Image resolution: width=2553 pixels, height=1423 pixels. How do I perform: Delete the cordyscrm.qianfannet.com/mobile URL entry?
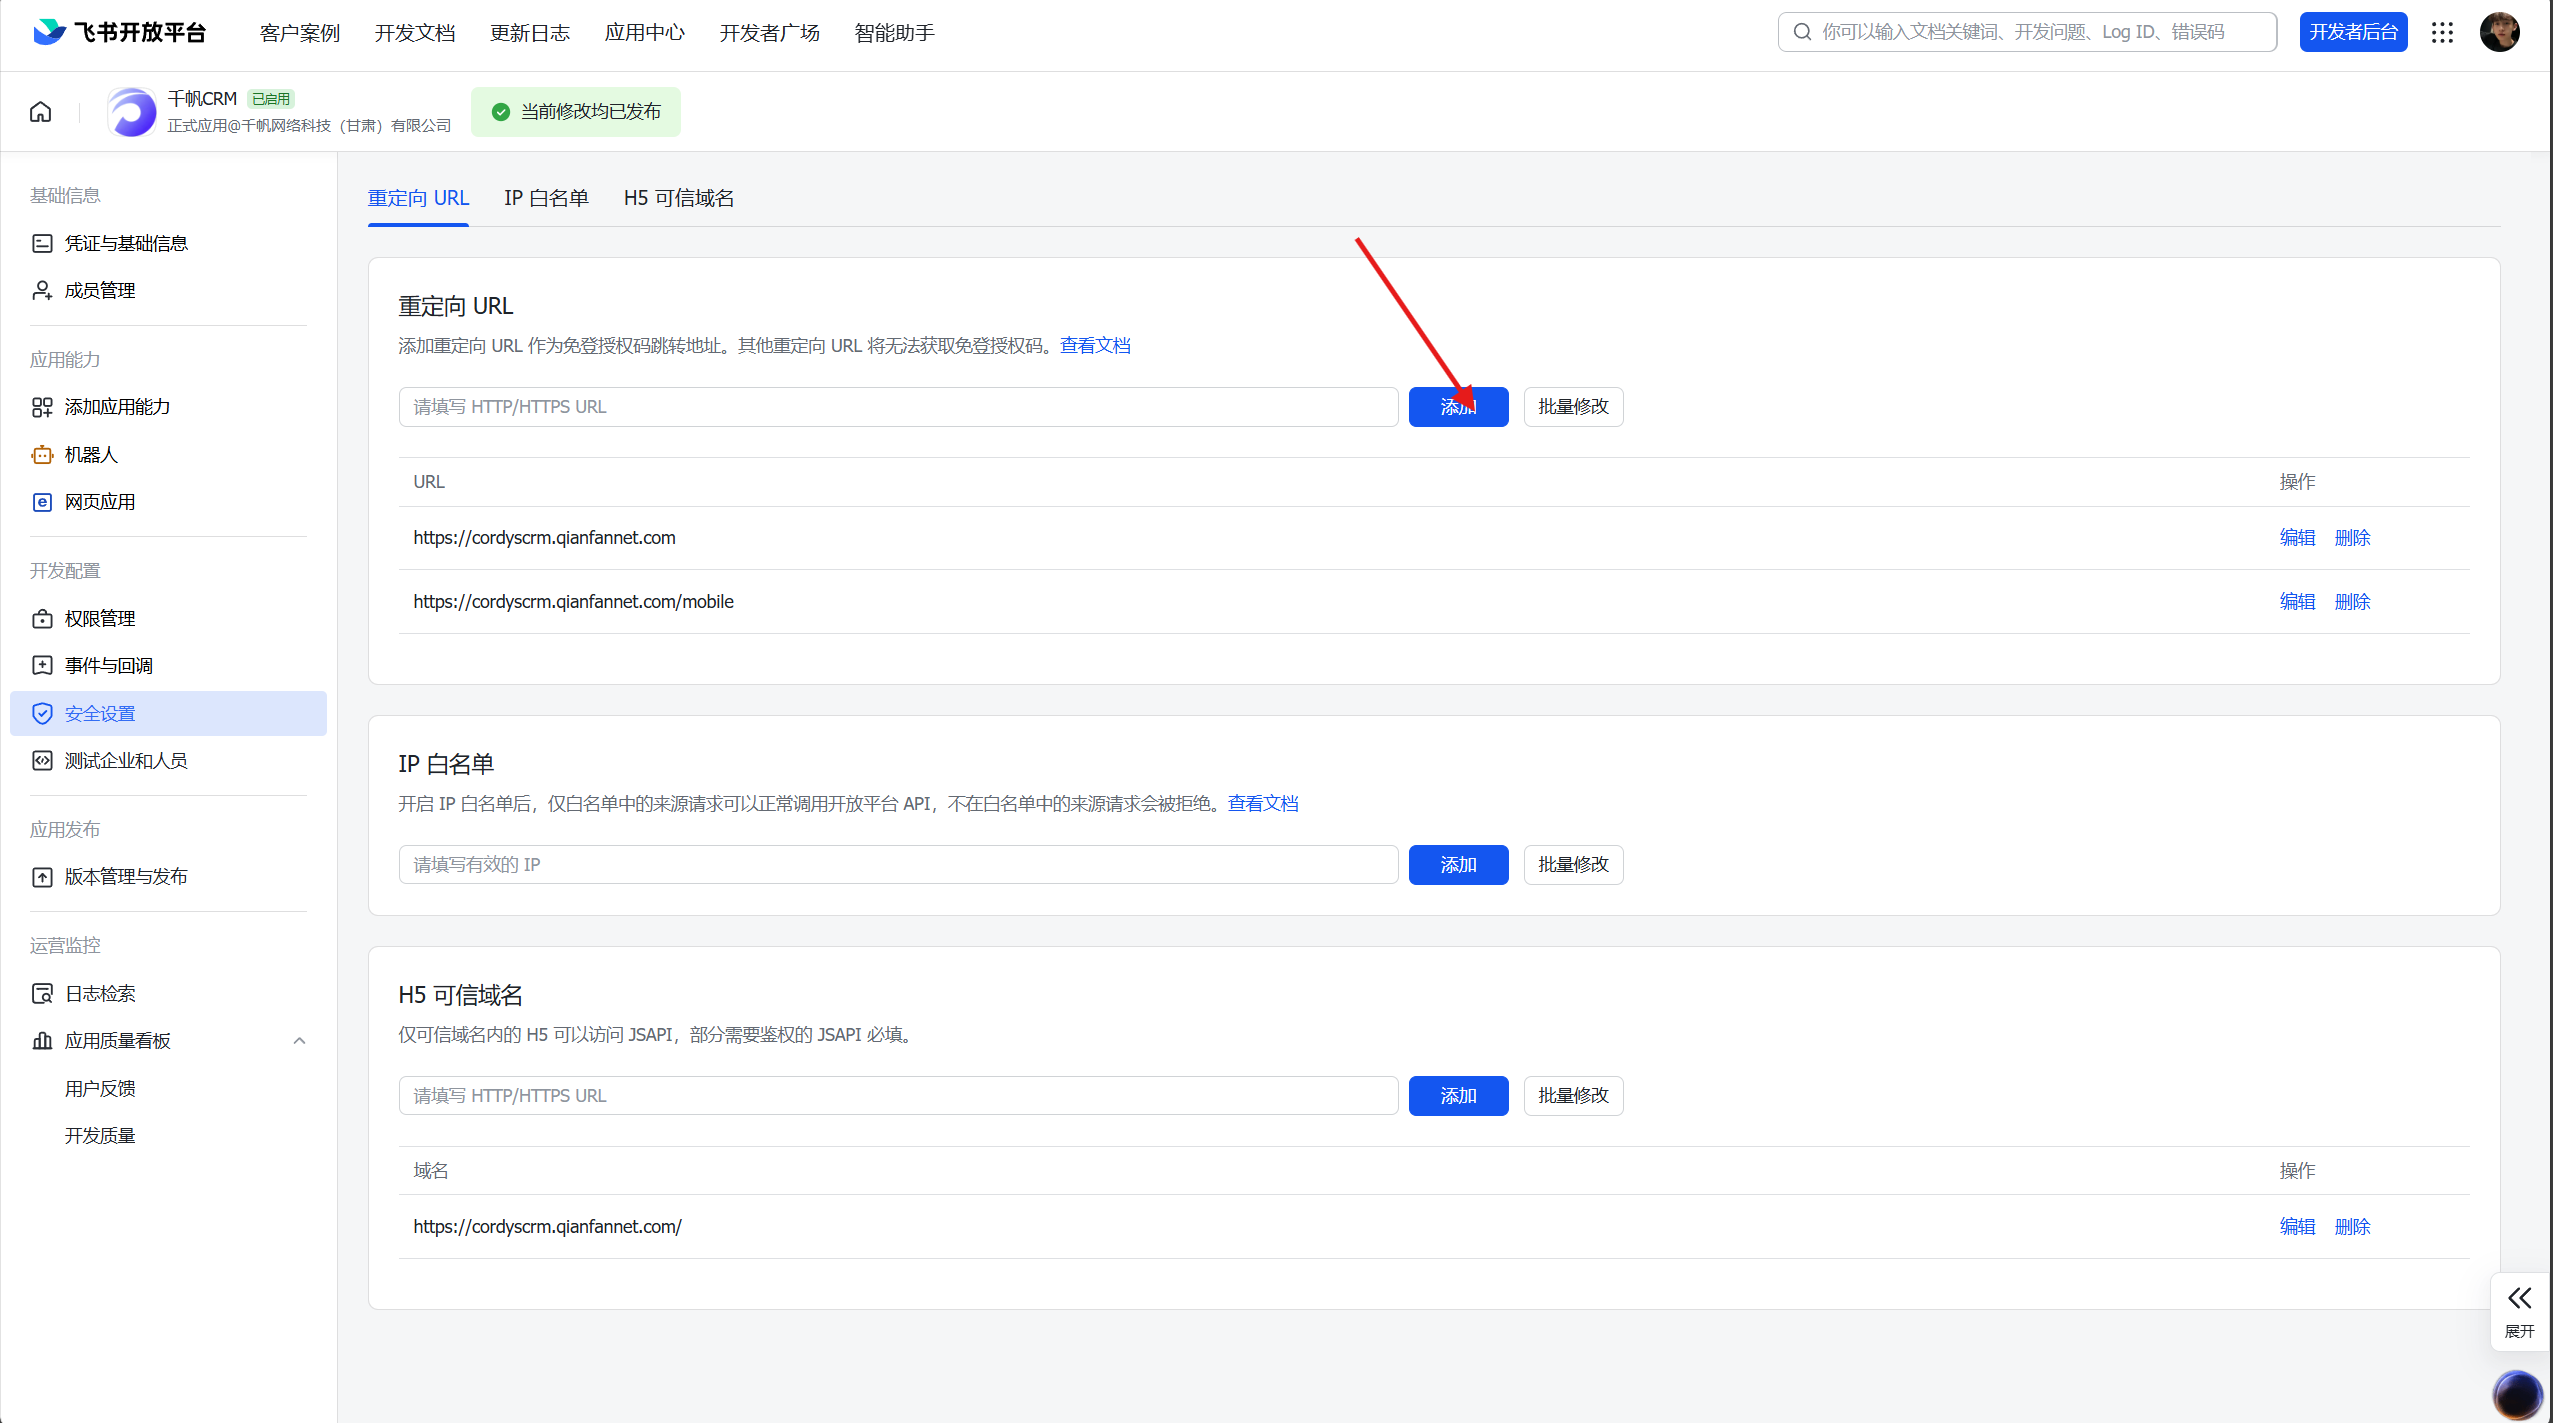coord(2352,601)
